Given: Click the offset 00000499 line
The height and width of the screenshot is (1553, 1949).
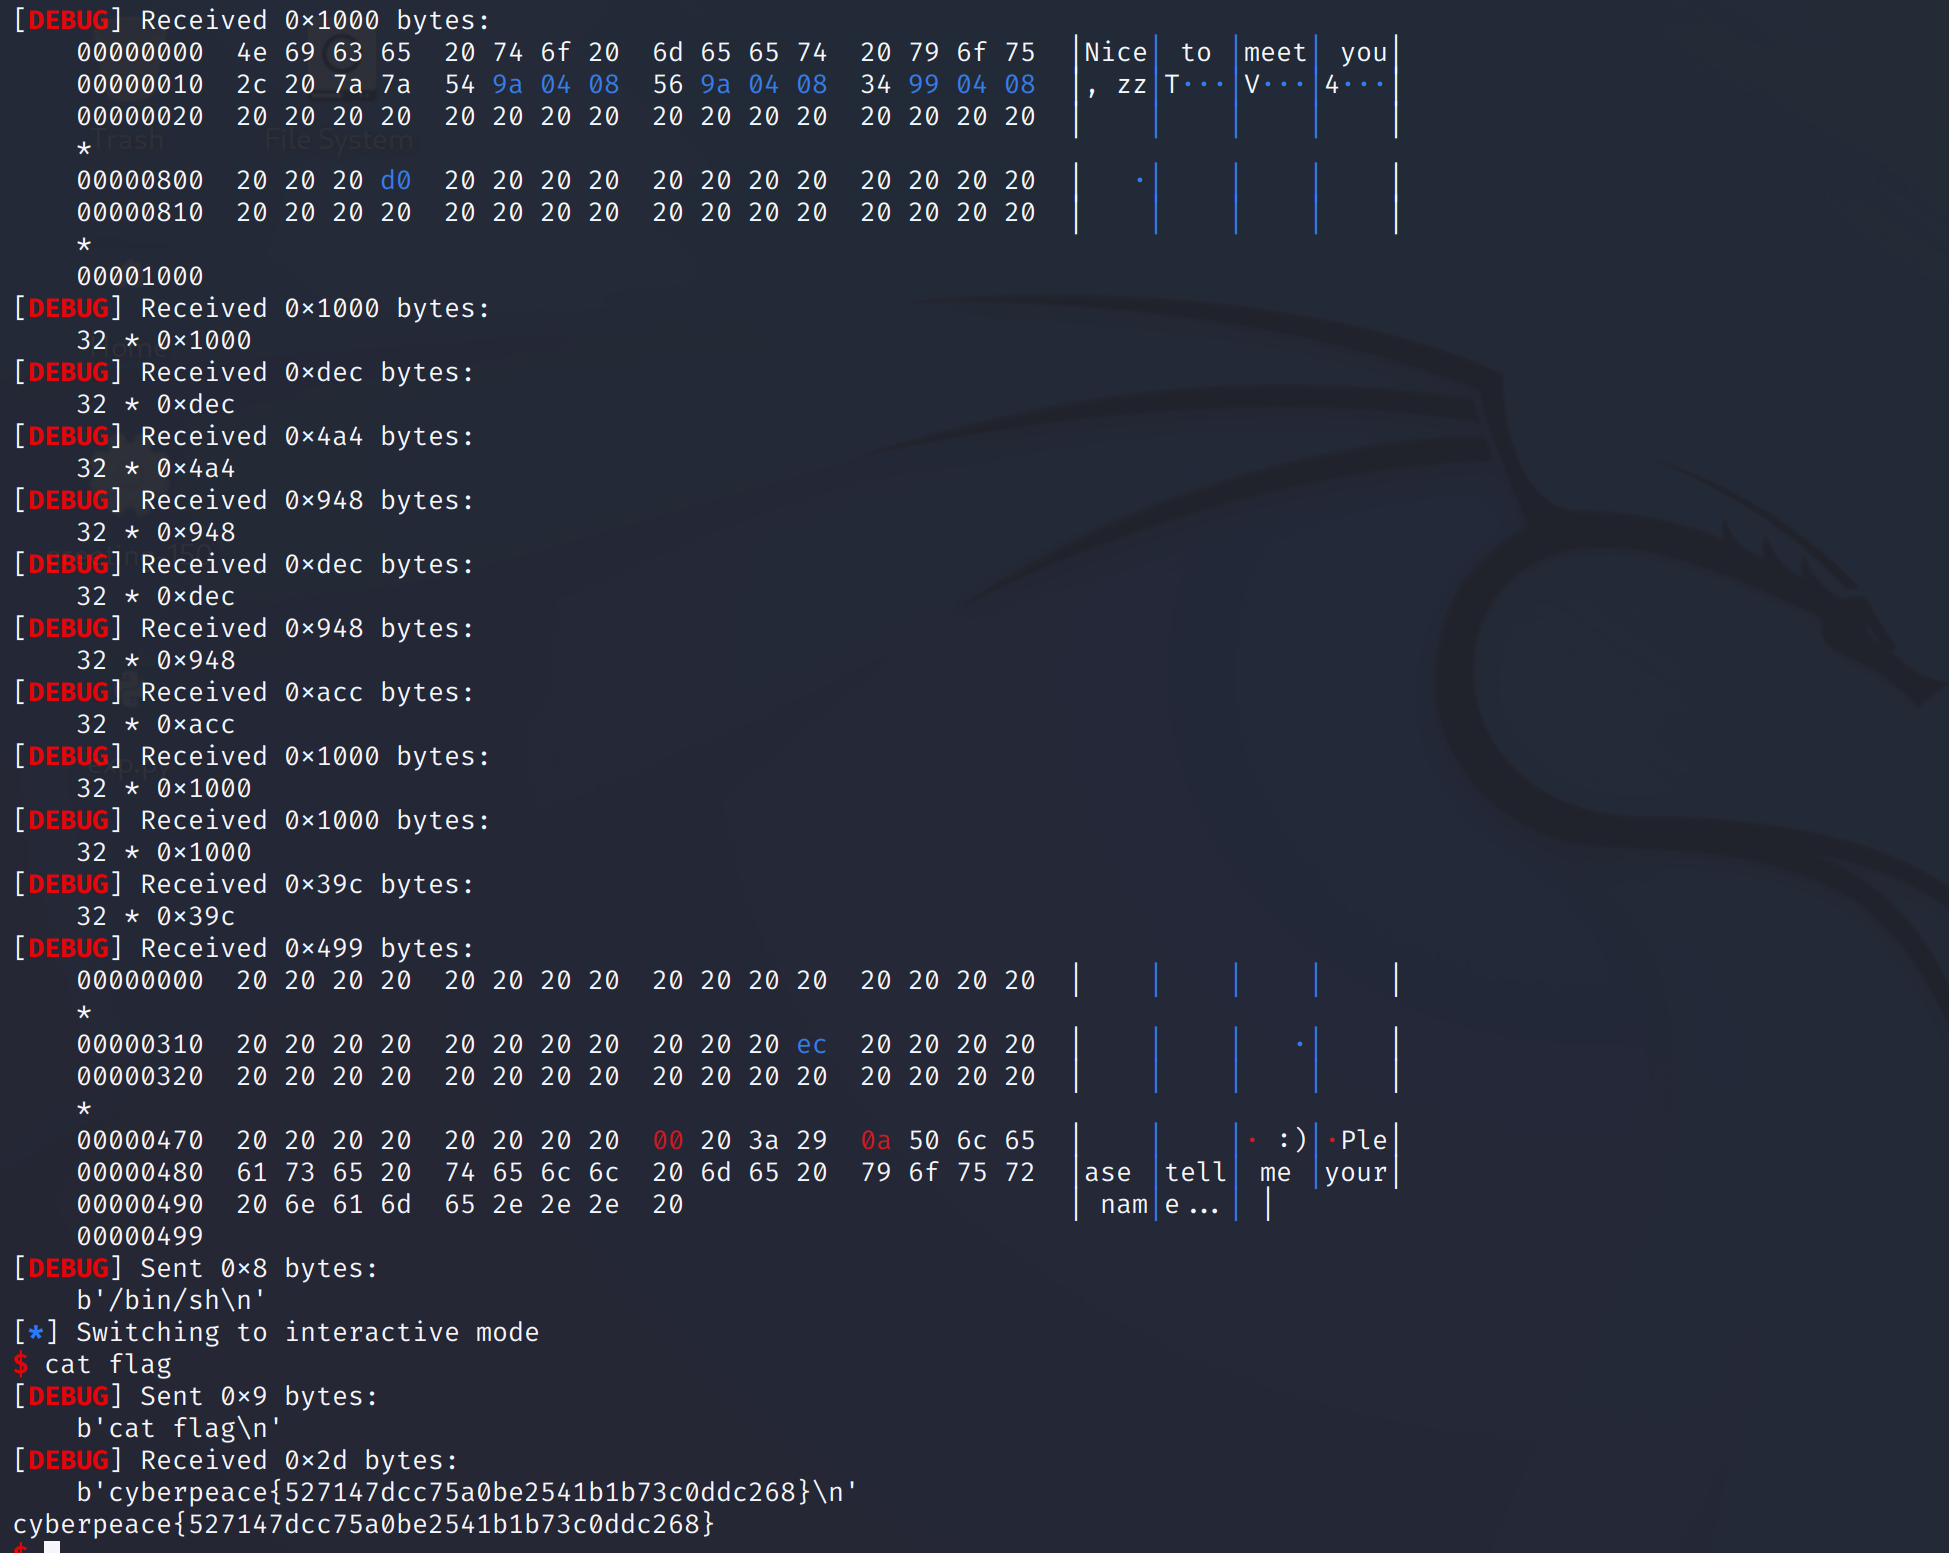Looking at the screenshot, I should pos(140,1236).
